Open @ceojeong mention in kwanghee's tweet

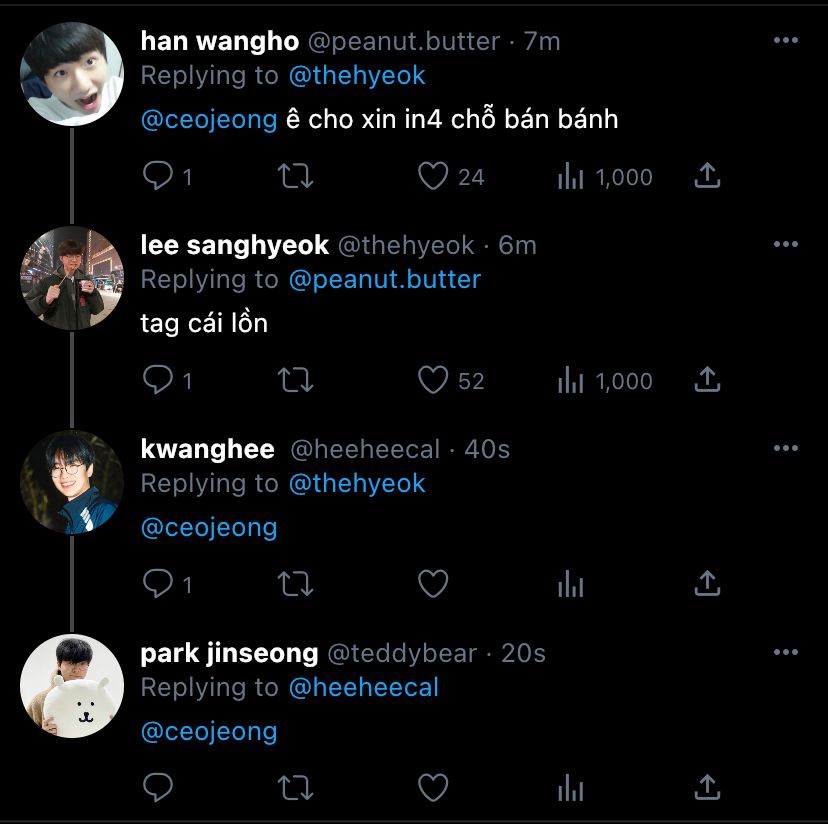point(209,527)
